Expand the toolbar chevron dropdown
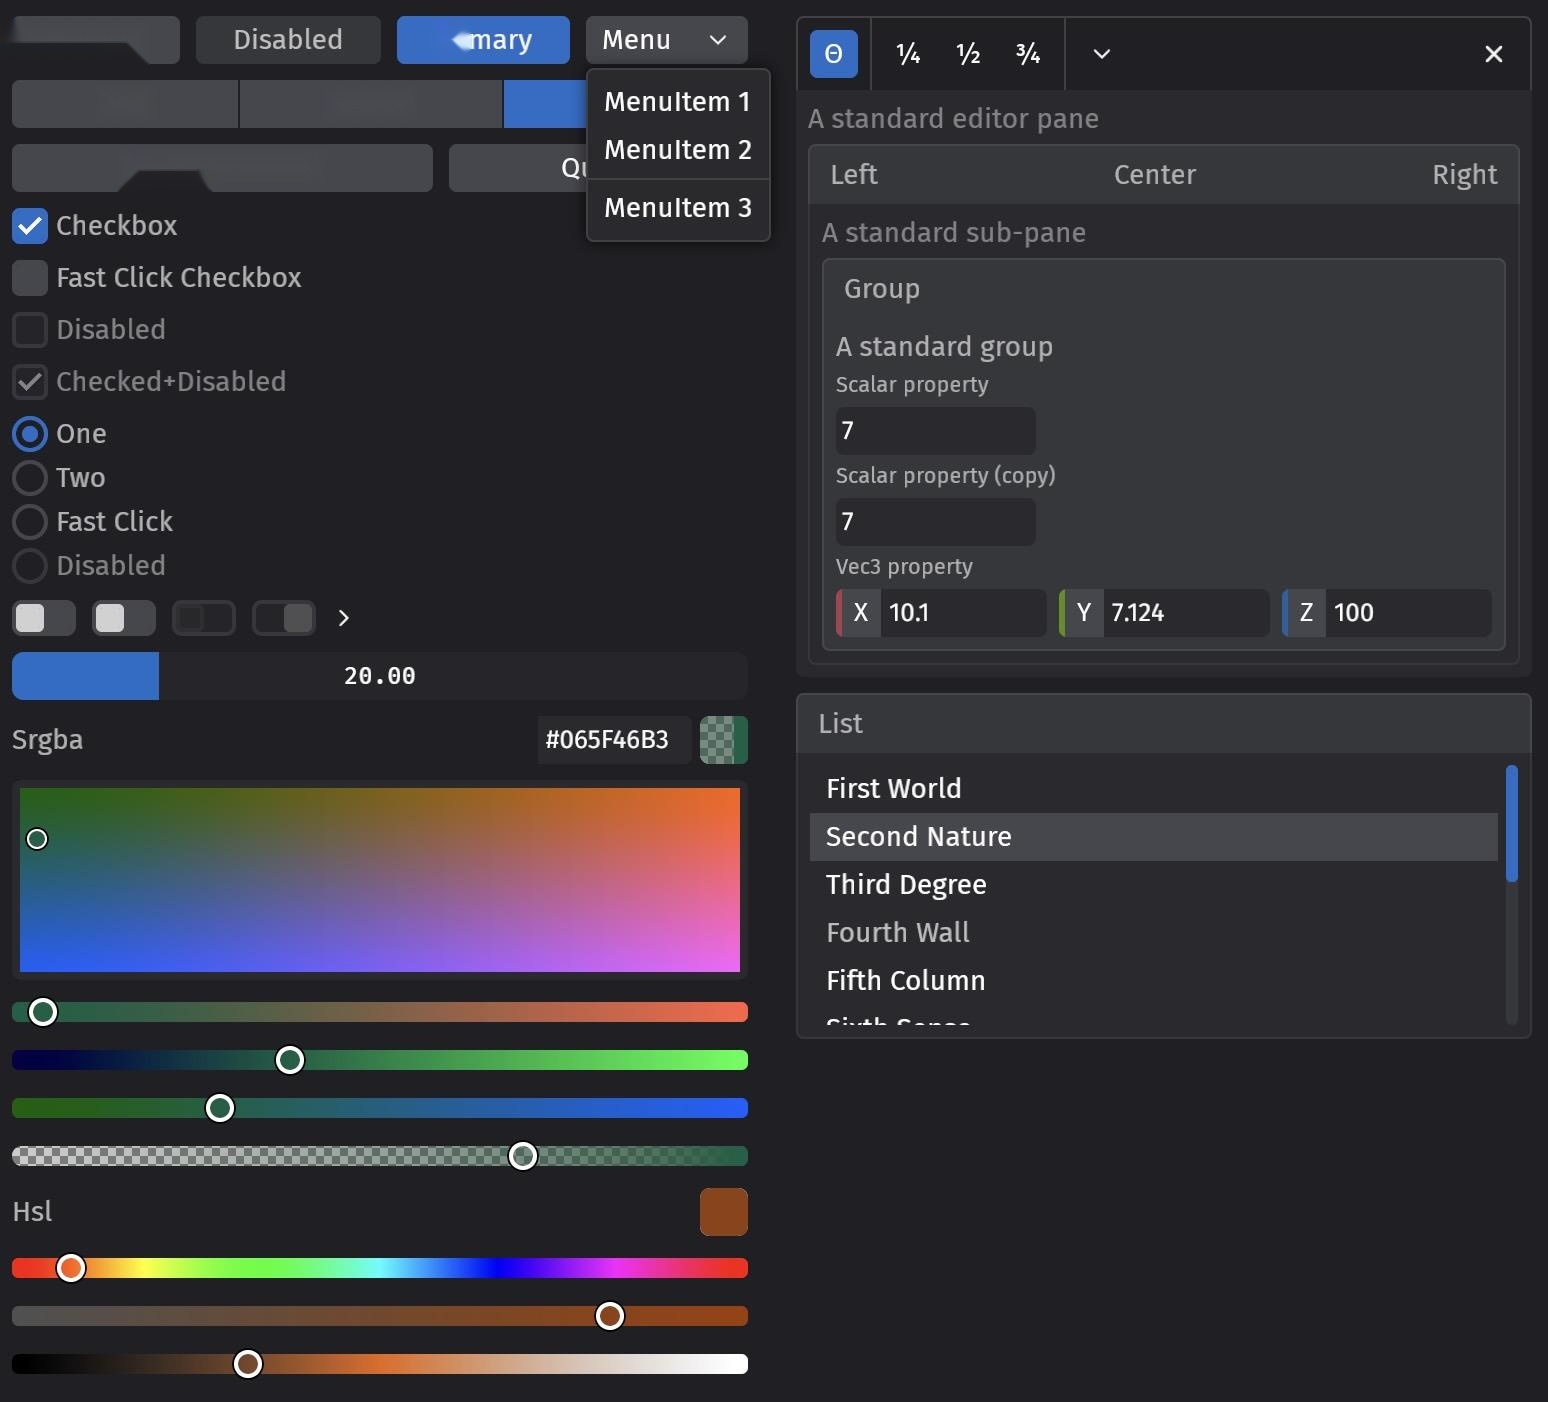1548x1402 pixels. 1102,54
